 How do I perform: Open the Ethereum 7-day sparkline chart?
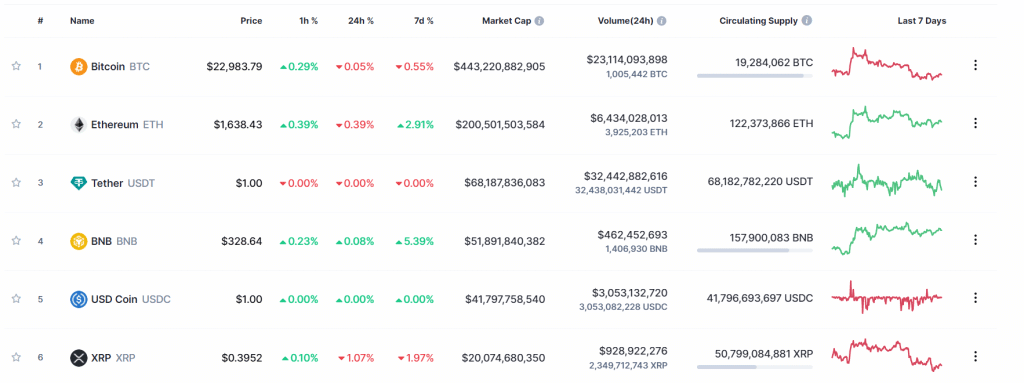887,123
